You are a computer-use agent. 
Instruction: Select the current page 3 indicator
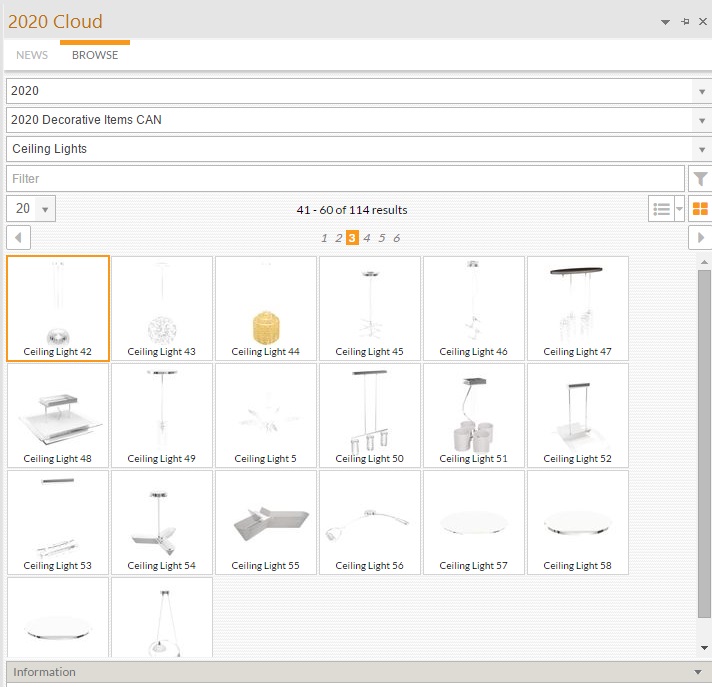[x=352, y=237]
